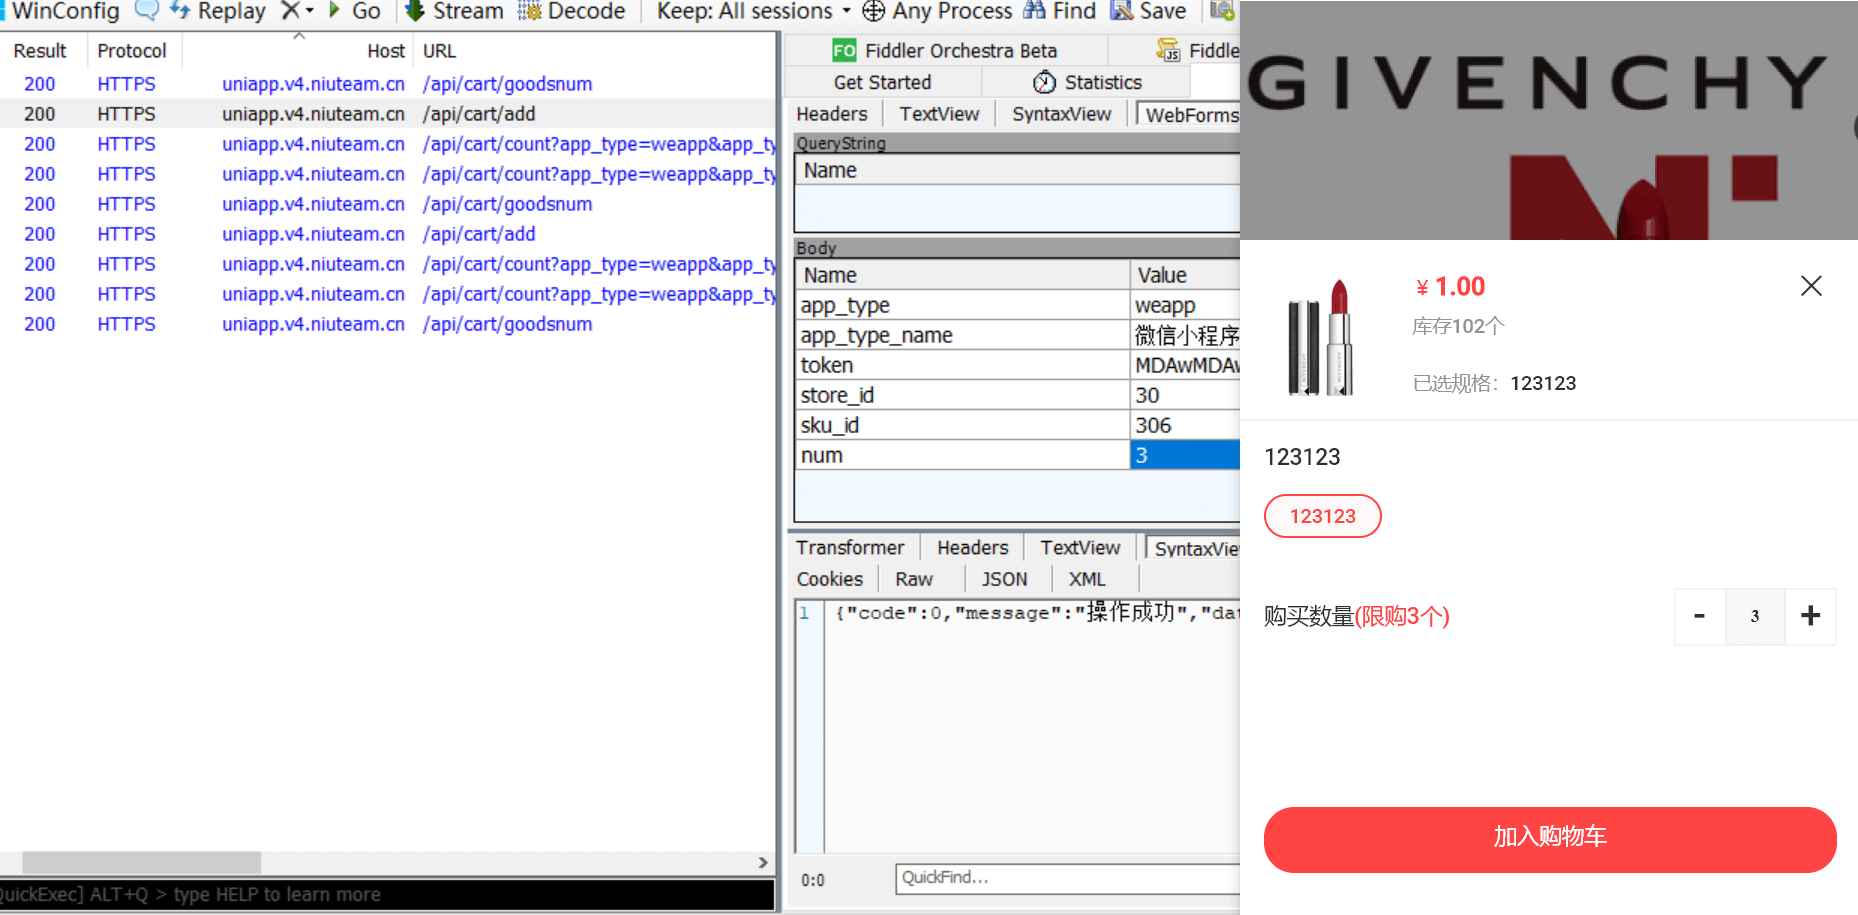
Task: Switch to request SyntaxView inspector tab
Action: (1061, 114)
